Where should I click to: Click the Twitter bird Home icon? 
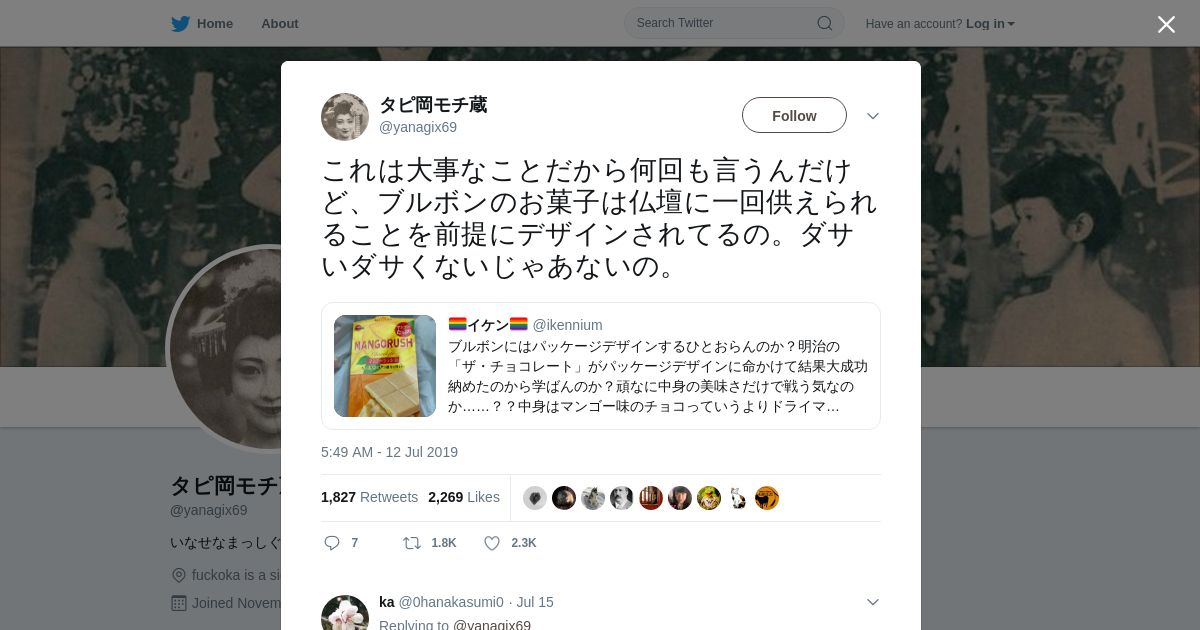(x=180, y=23)
